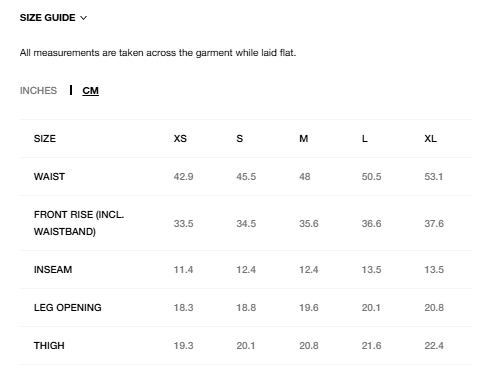The image size is (480, 374).
Task: Click the XL thigh value 22.4
Action: (434, 346)
